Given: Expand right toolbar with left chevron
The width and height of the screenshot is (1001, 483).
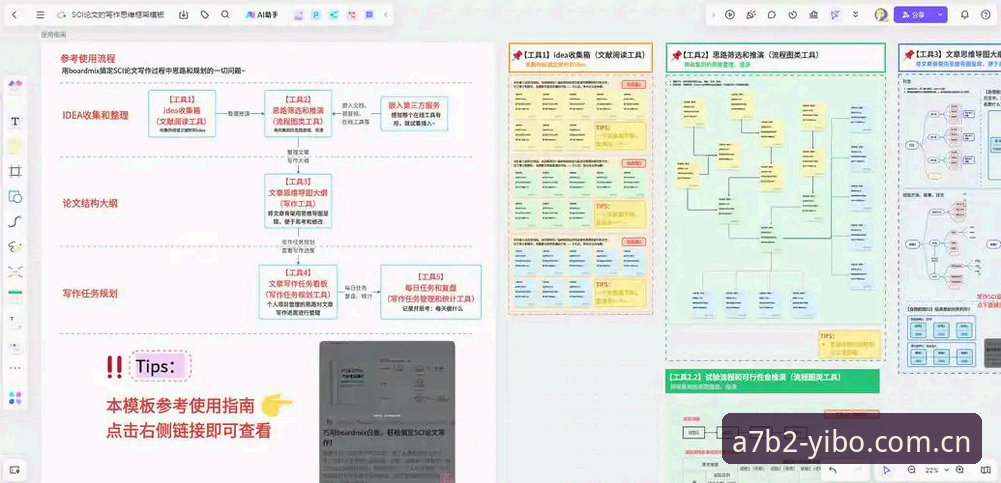Looking at the screenshot, I should click(x=714, y=15).
